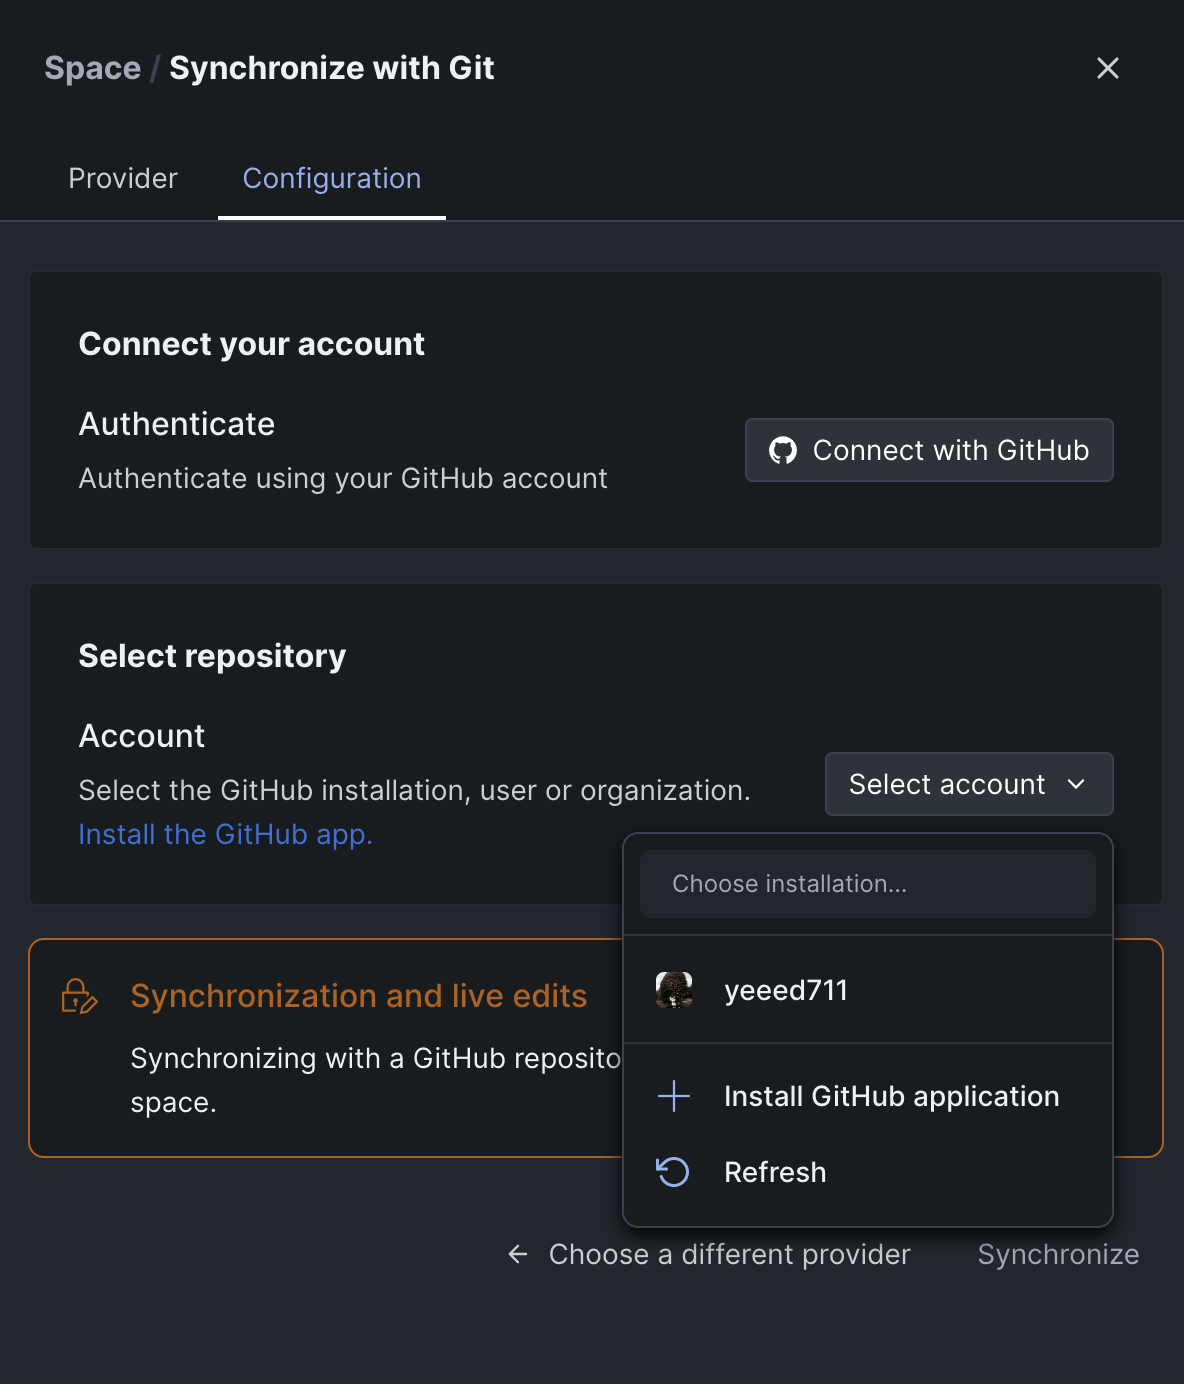The width and height of the screenshot is (1184, 1384).
Task: Click Choose a different provider
Action: tap(729, 1254)
